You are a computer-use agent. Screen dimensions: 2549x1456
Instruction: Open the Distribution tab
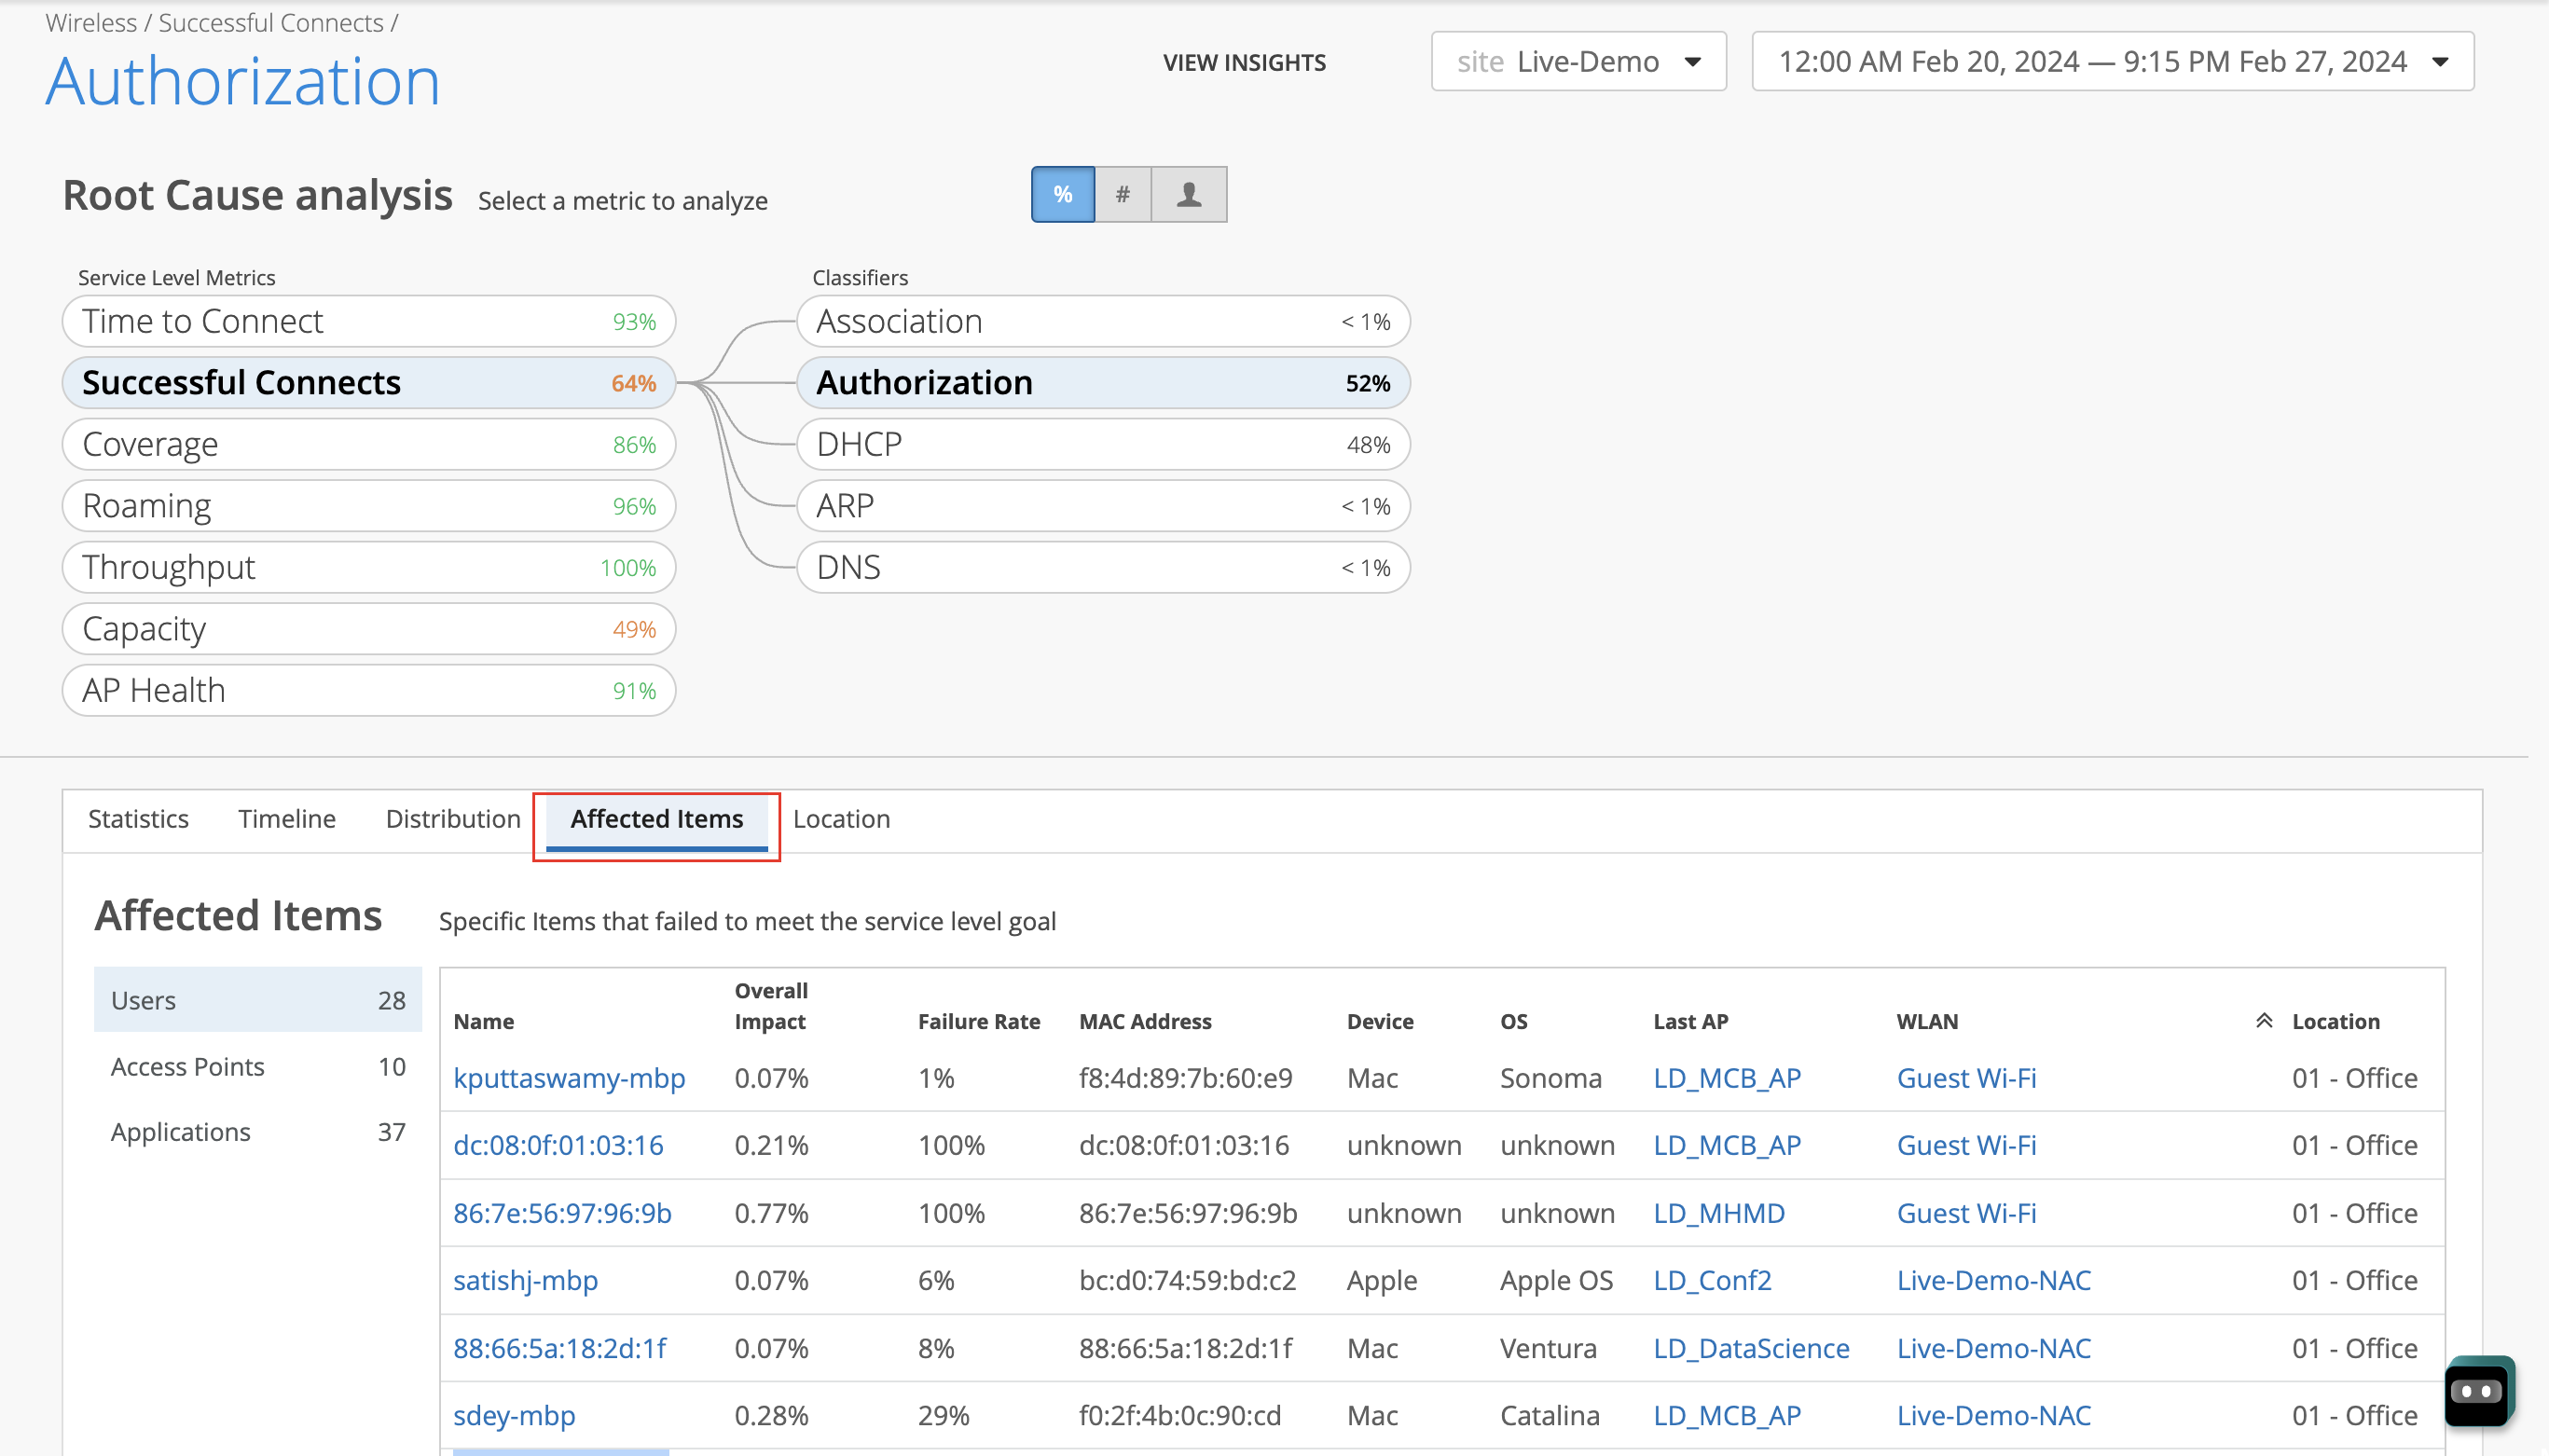(453, 818)
